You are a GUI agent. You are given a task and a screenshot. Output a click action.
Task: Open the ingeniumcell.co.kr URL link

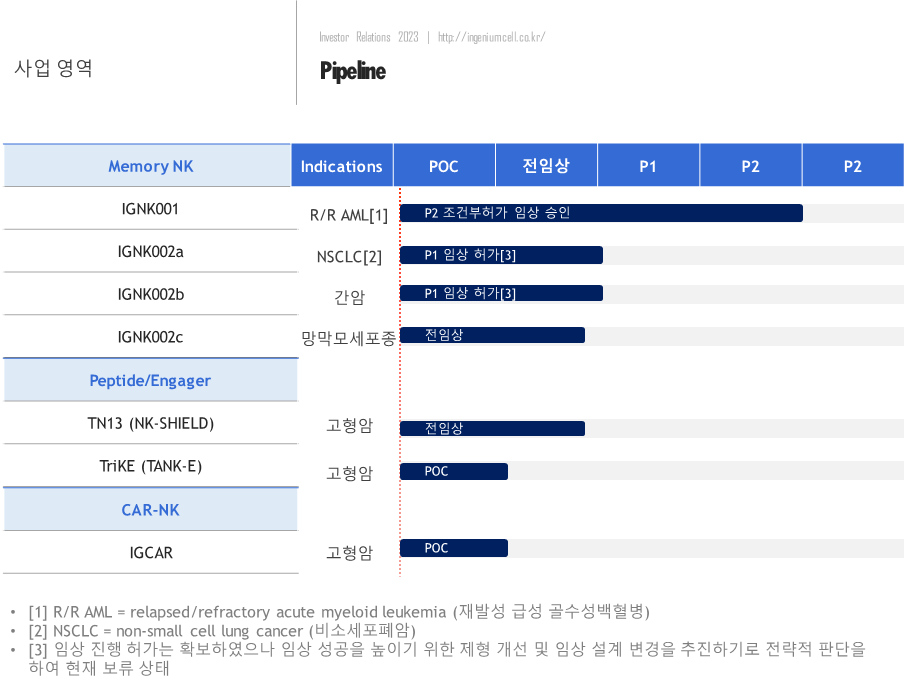click(491, 37)
